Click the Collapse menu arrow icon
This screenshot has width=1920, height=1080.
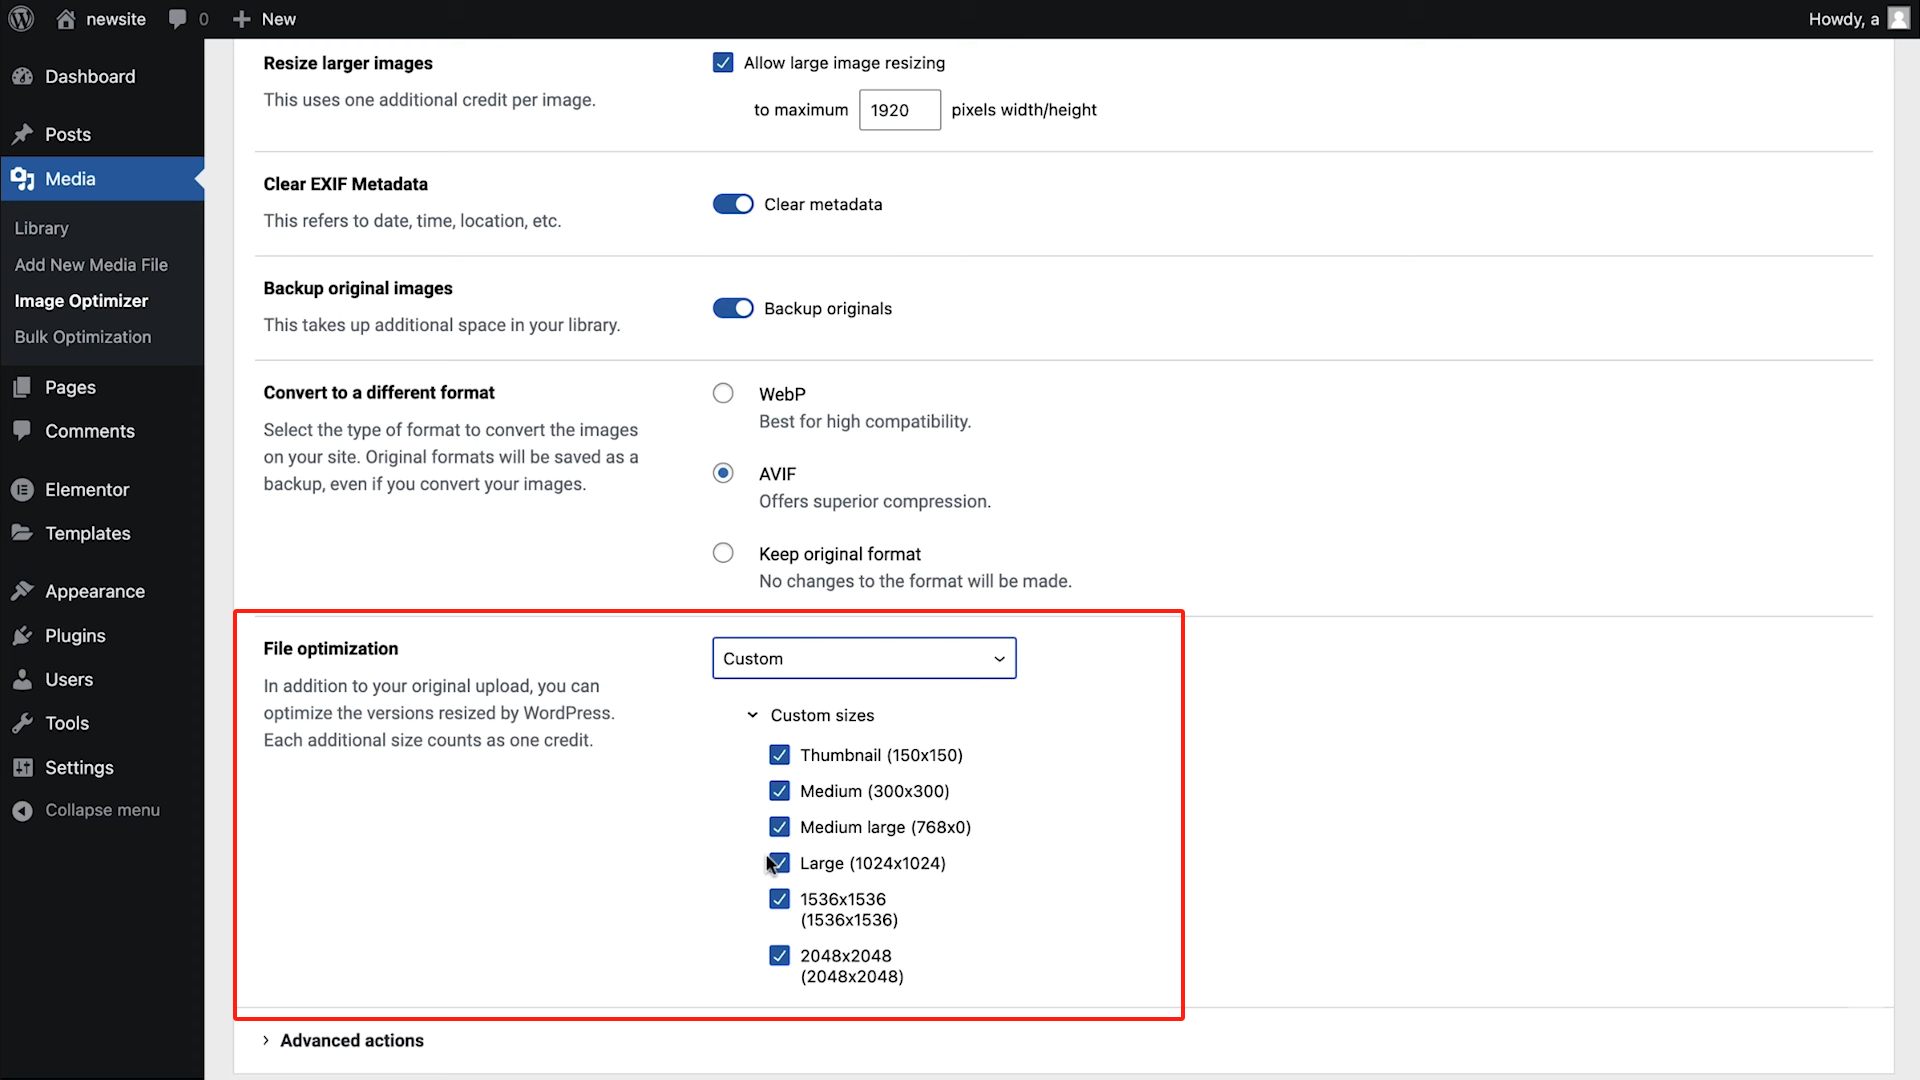point(22,811)
